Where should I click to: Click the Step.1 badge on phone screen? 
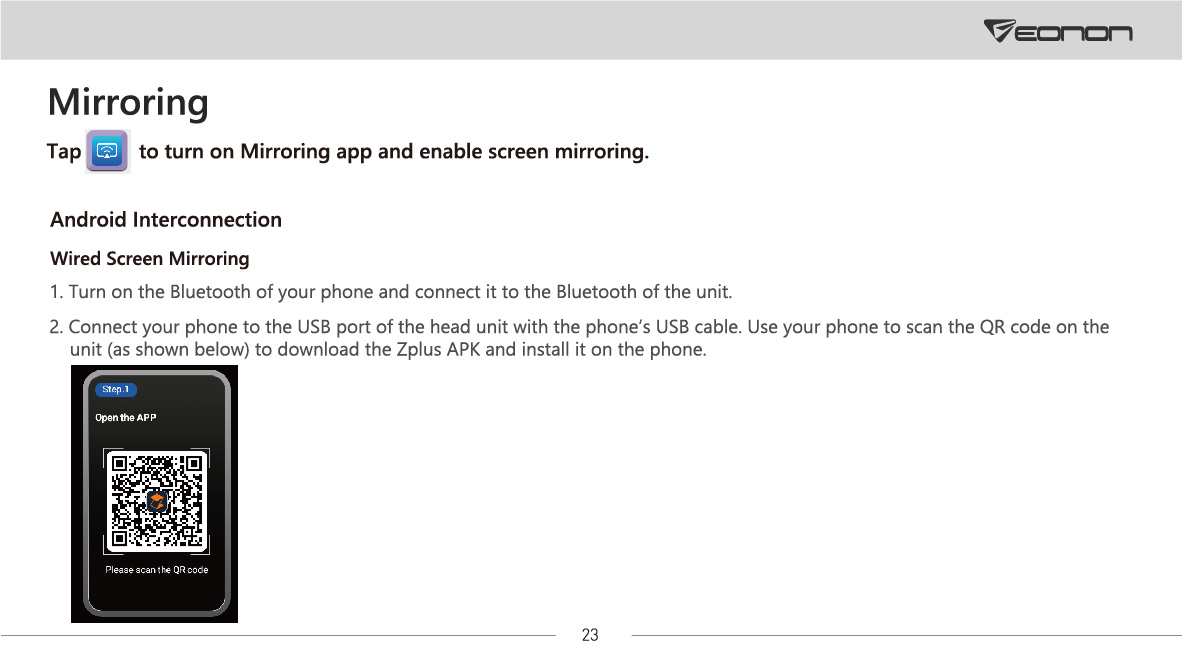115,390
